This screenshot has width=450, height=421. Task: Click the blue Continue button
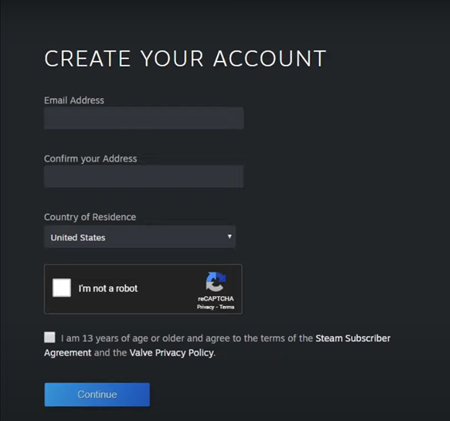coord(97,395)
